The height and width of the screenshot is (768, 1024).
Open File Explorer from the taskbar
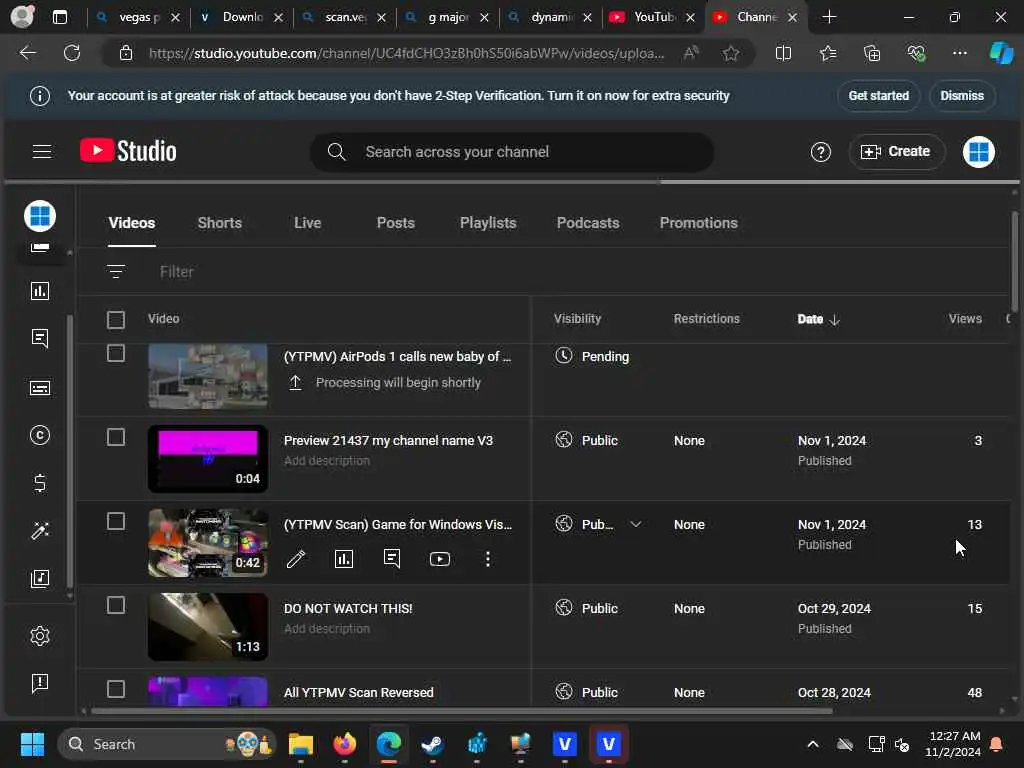click(301, 744)
